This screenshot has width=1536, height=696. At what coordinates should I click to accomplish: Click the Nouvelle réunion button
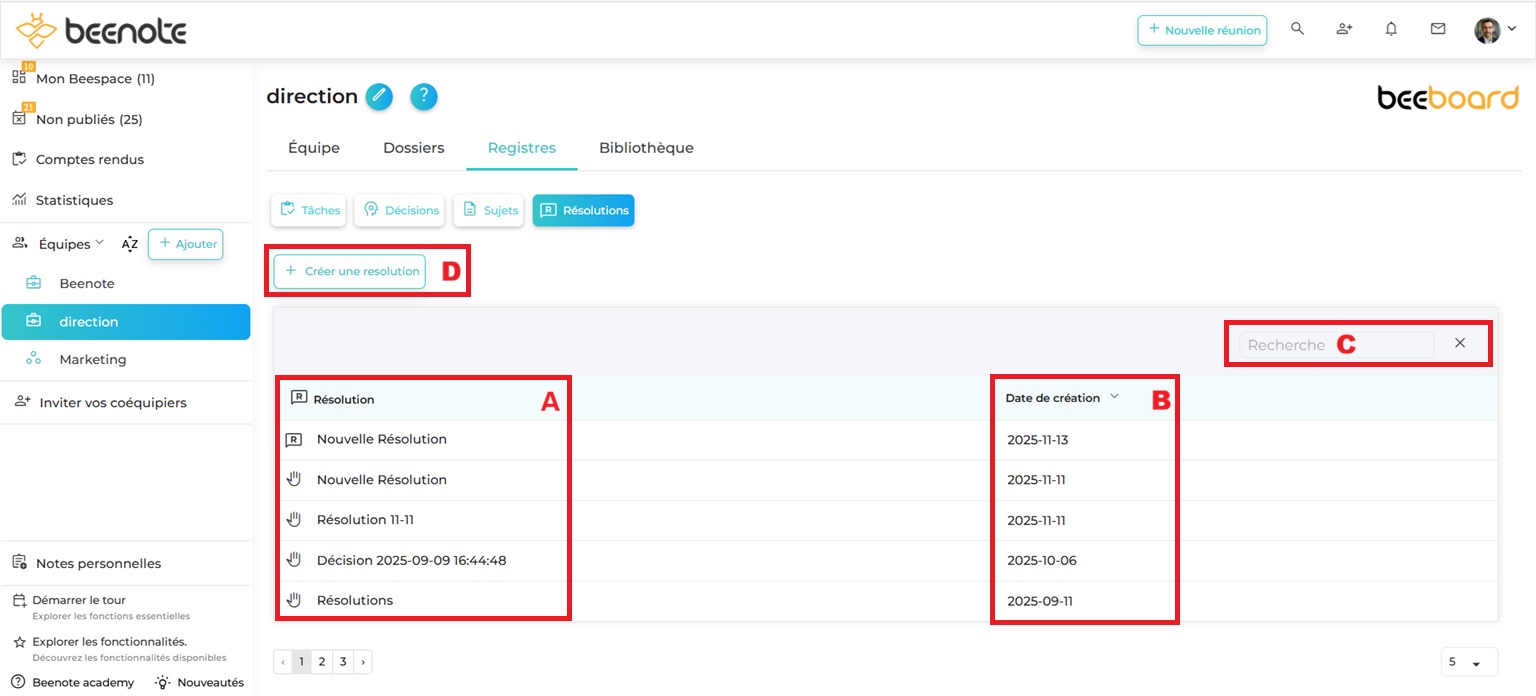point(1202,30)
